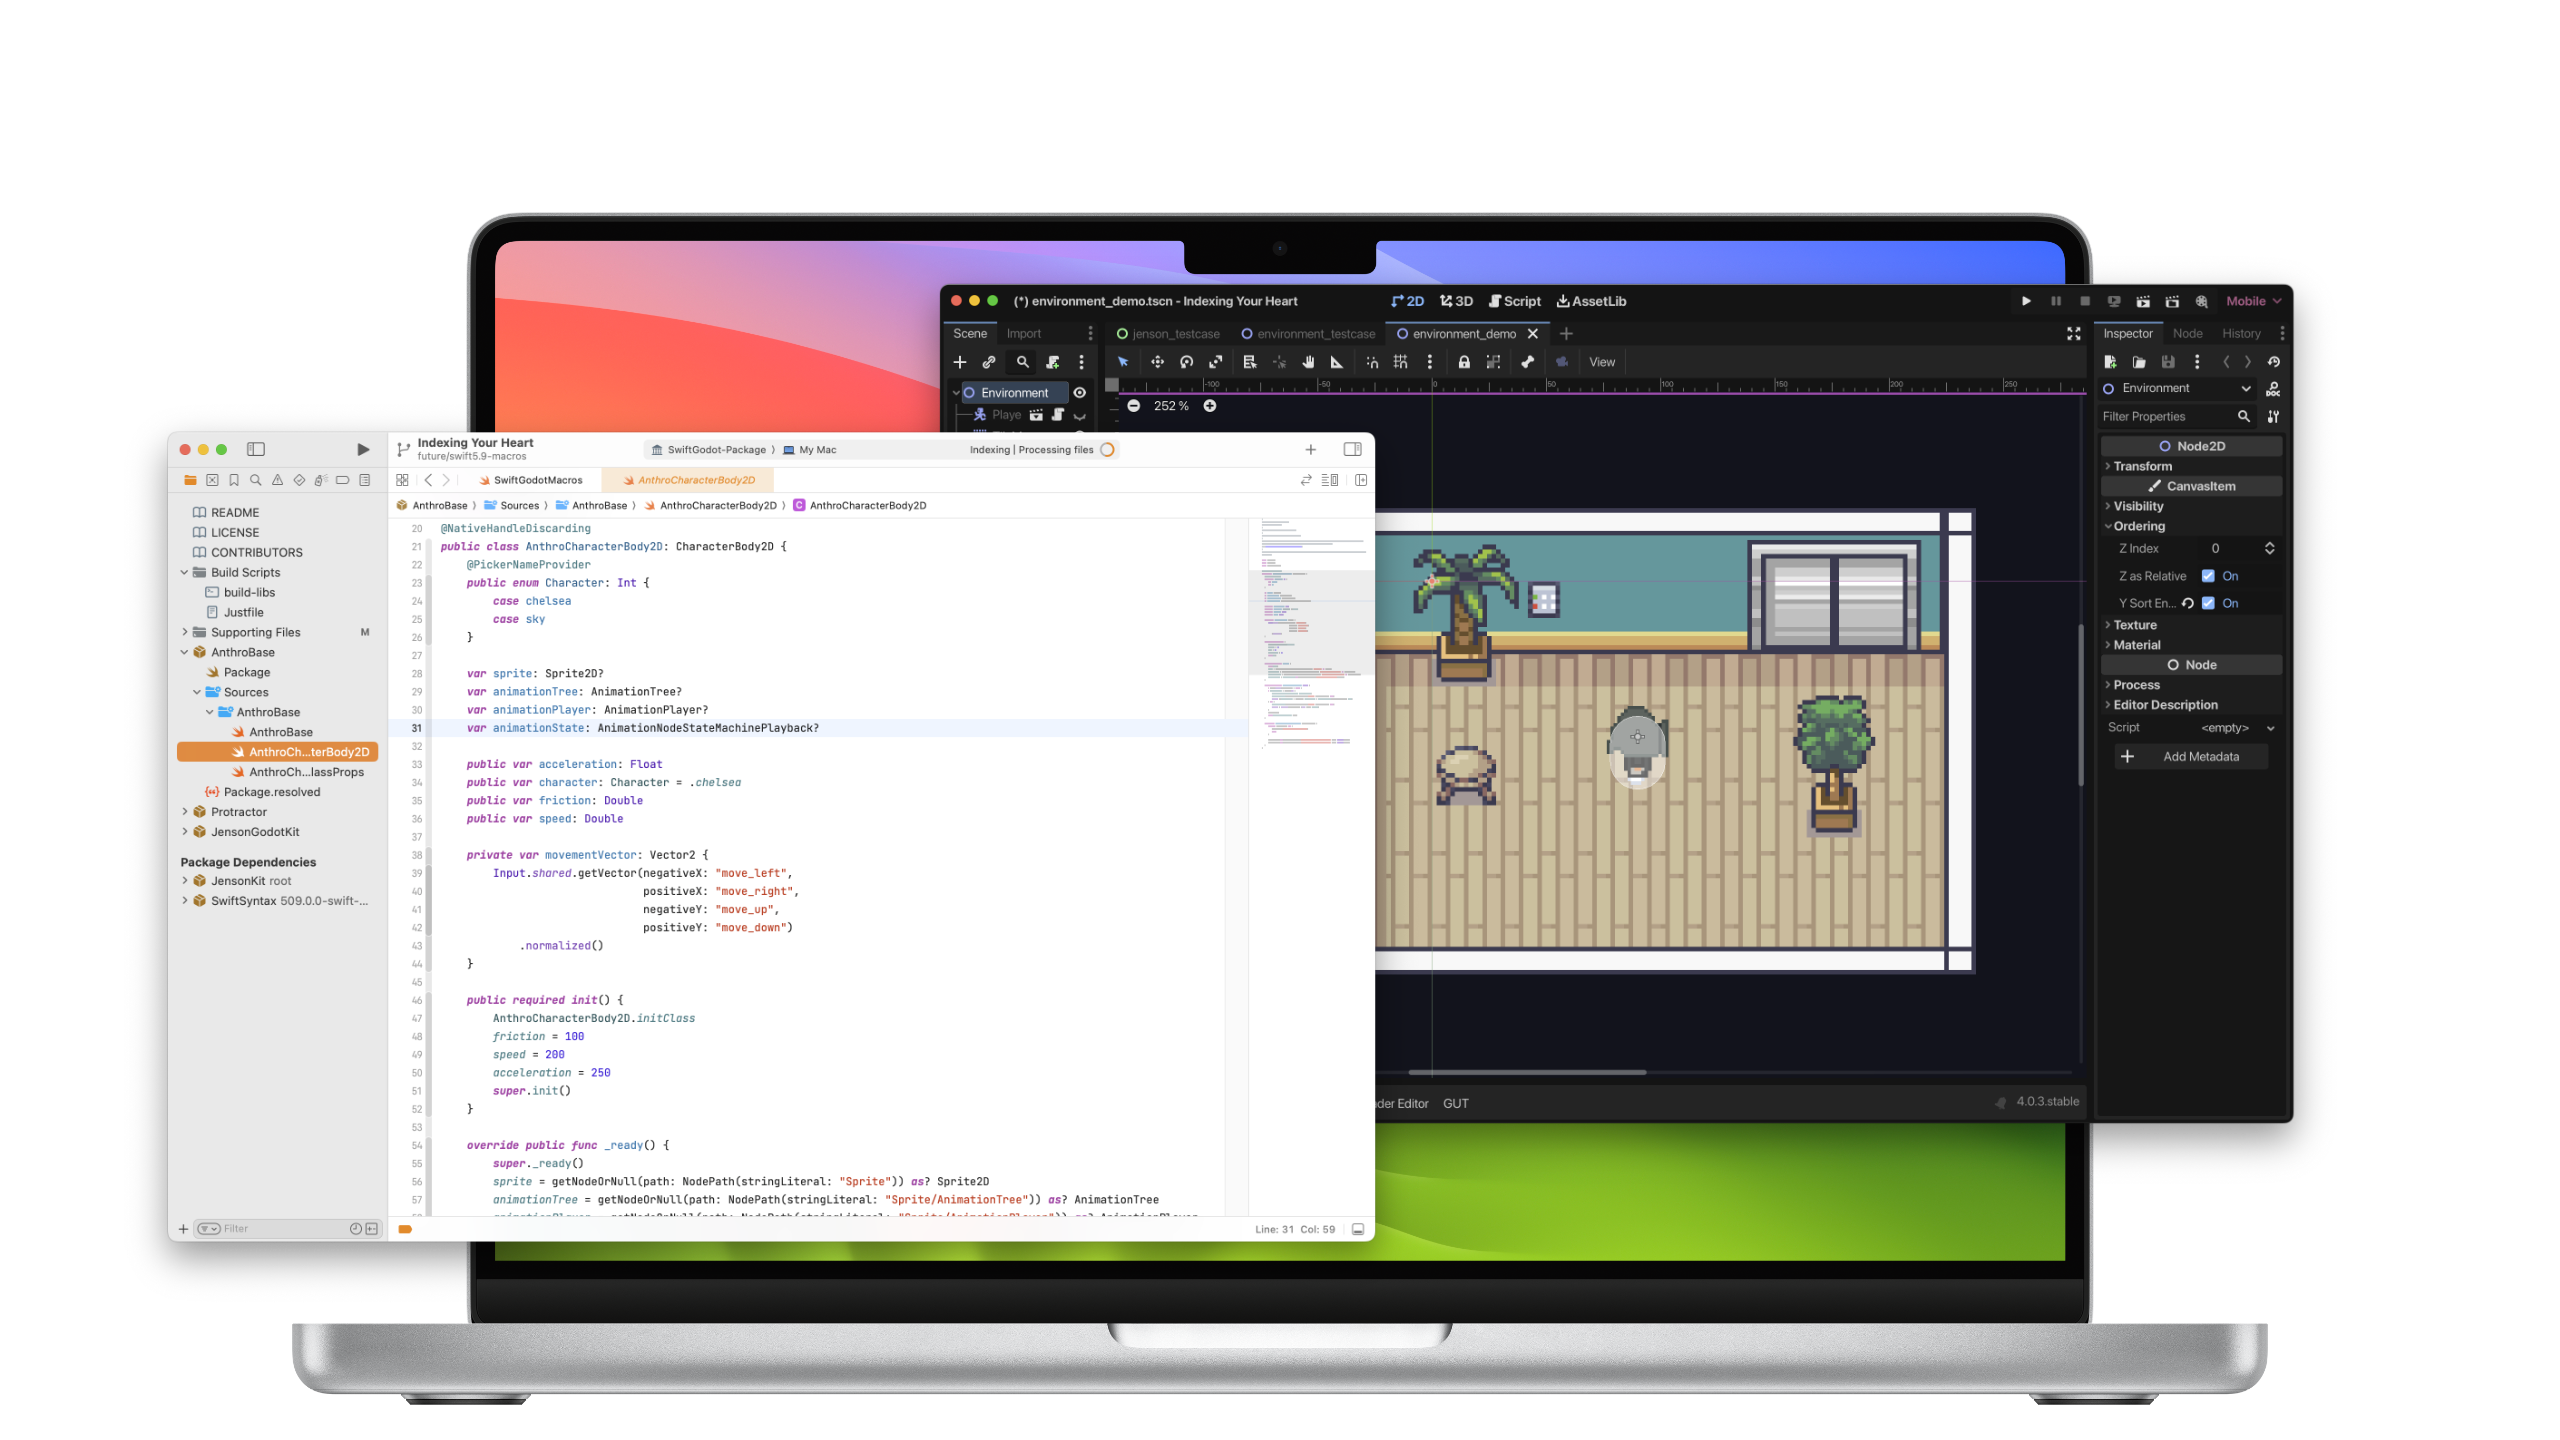Select the Rotate mode tool
Screen dimensions: 2560x1440
click(1186, 362)
